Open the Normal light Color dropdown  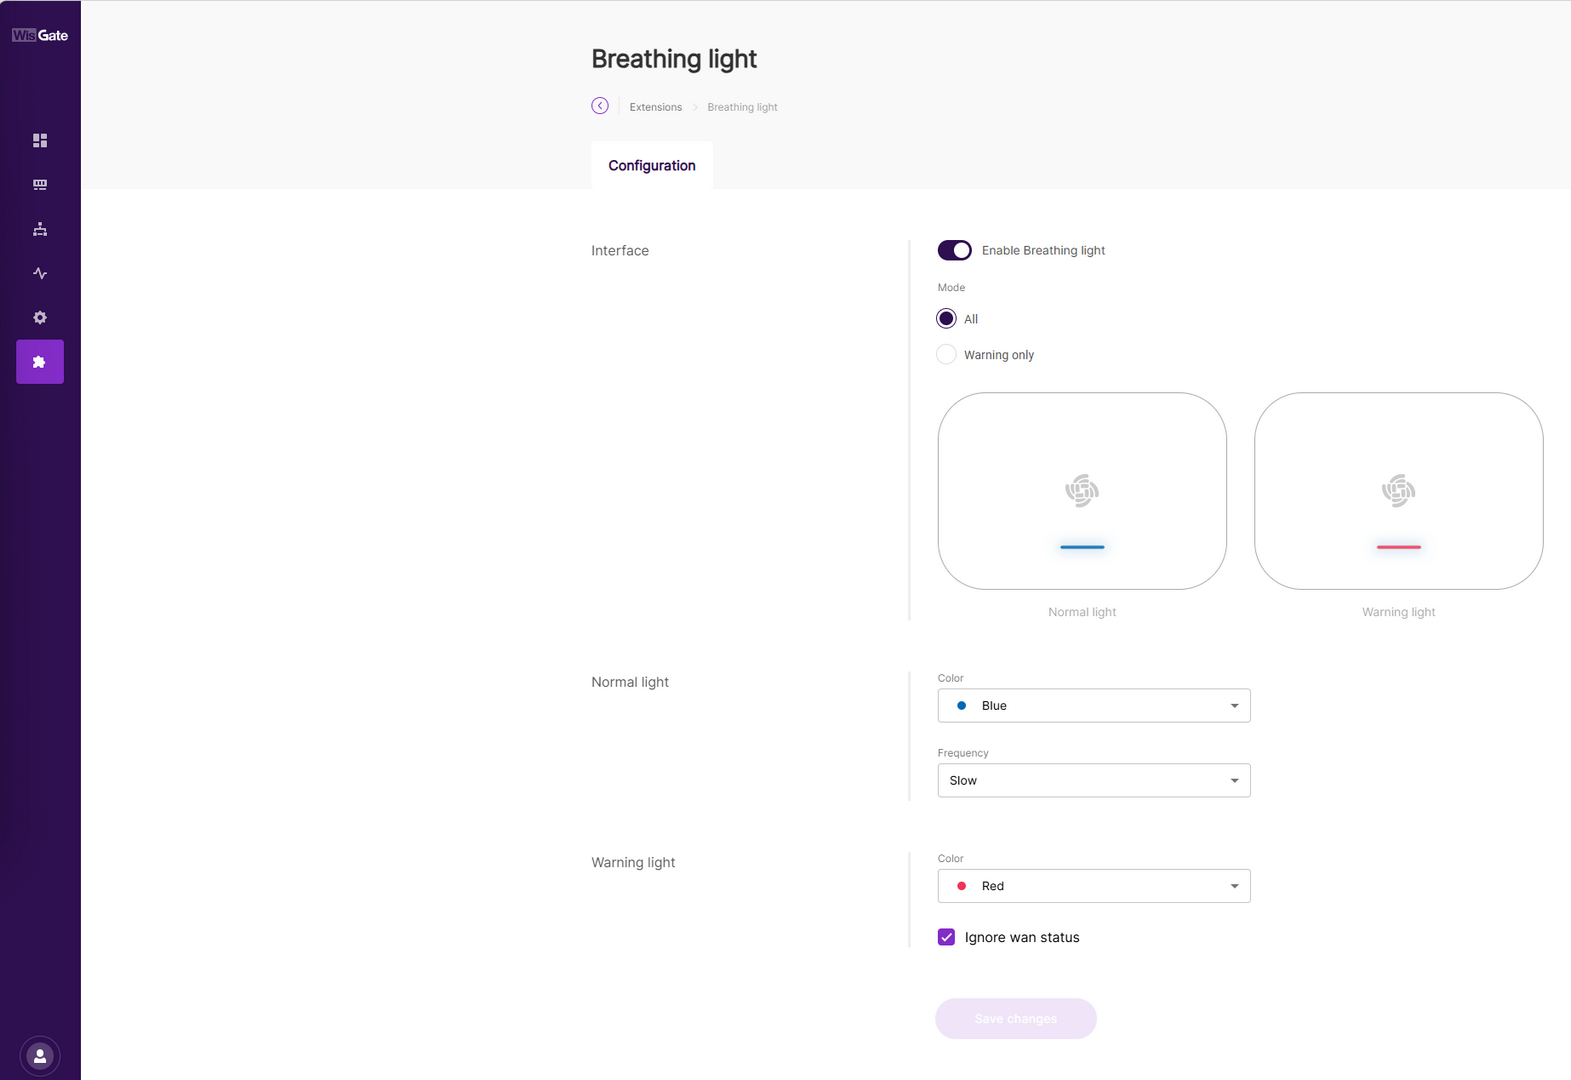[1094, 706]
